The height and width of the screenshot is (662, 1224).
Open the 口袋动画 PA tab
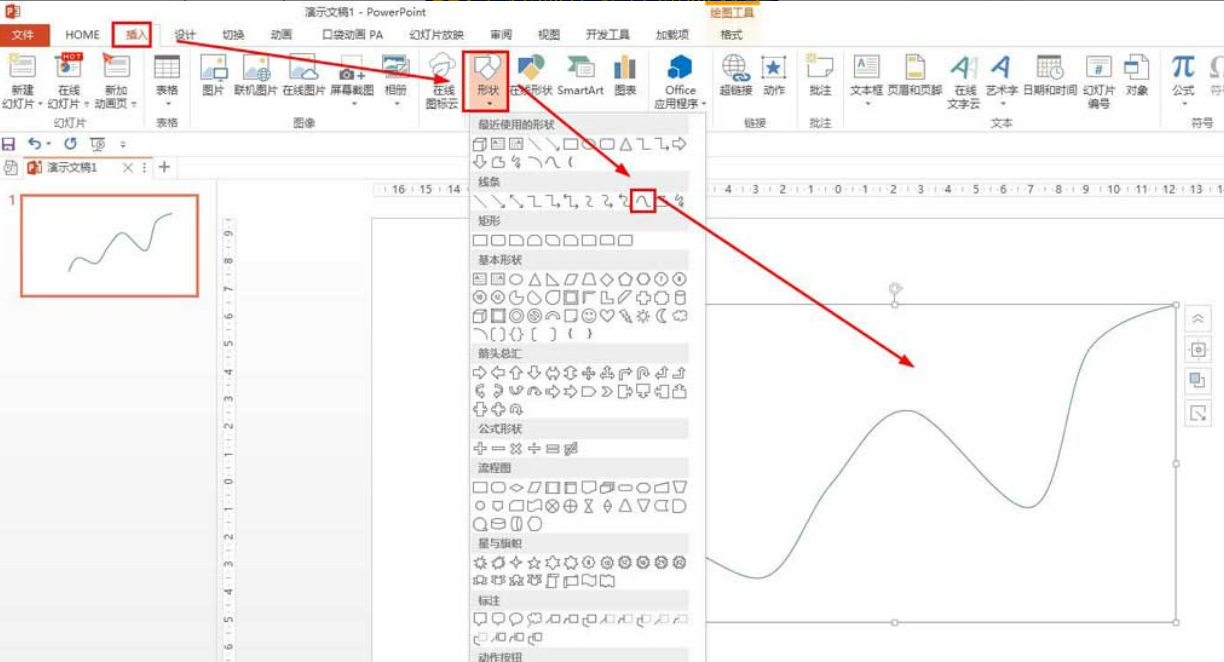click(x=353, y=34)
